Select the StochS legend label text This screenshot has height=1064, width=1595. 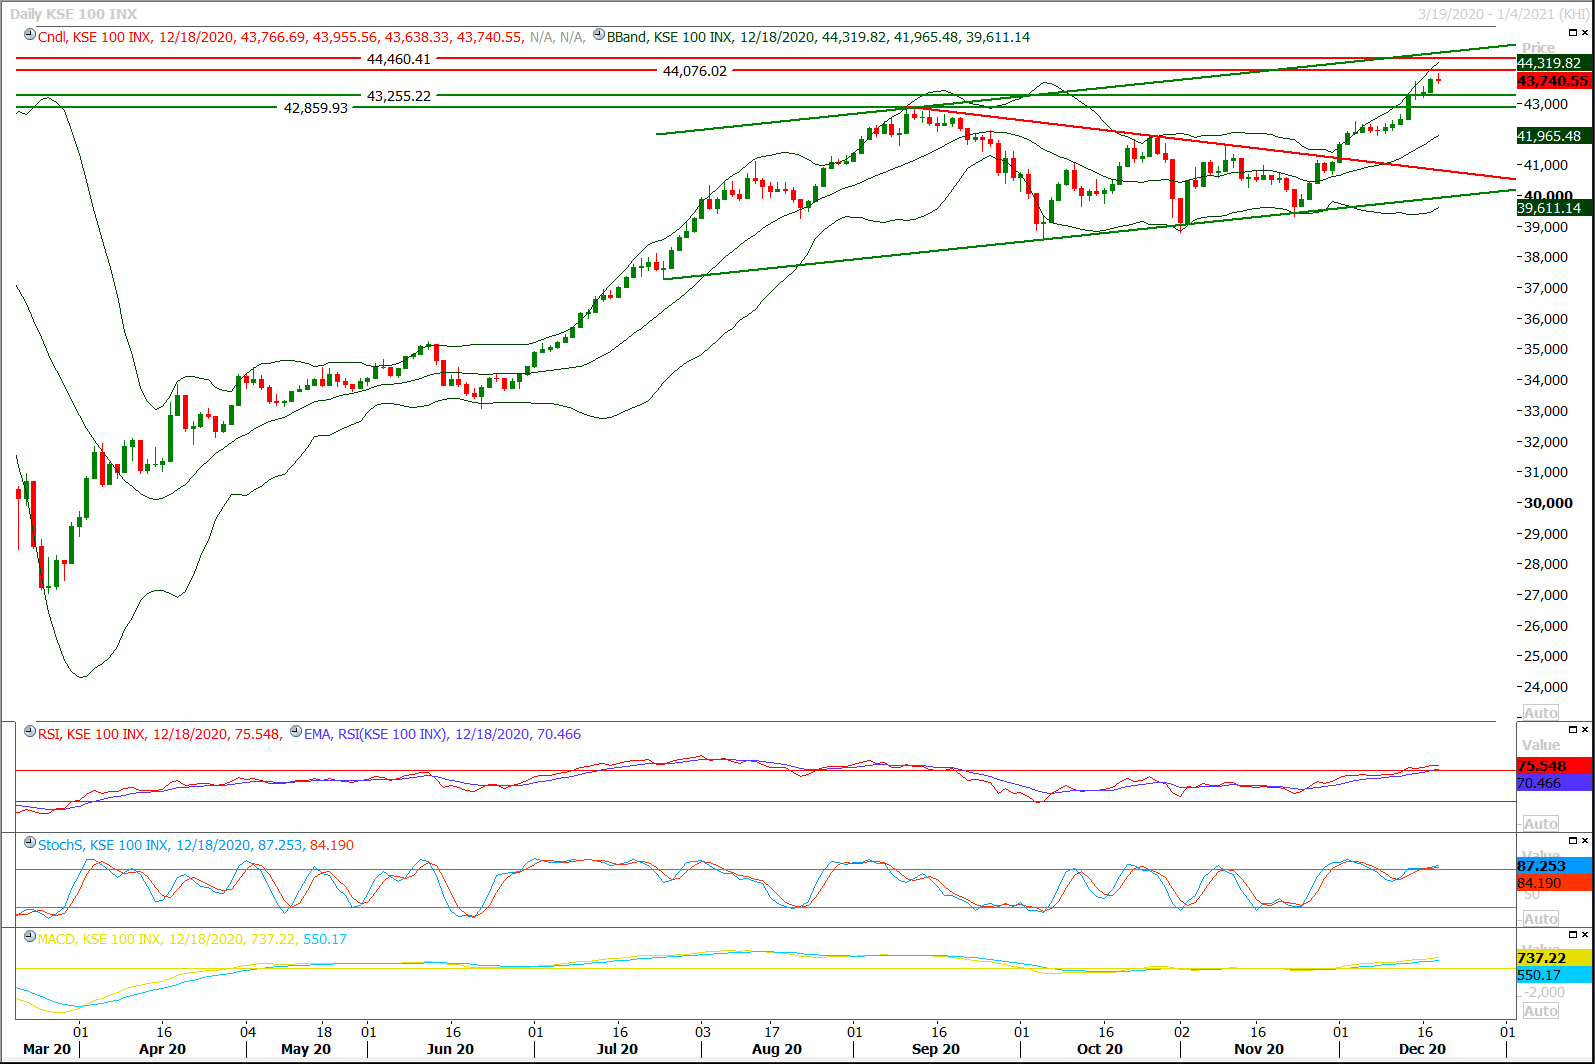click(x=196, y=845)
